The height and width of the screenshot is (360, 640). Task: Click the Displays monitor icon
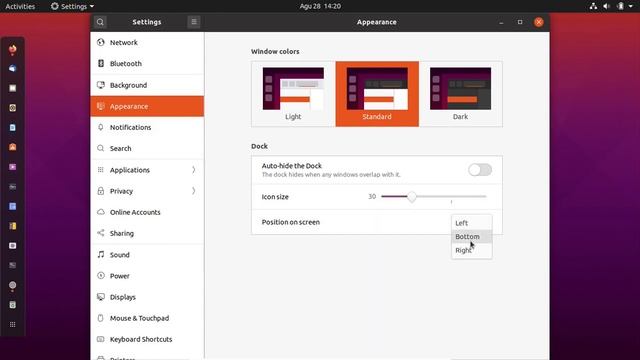101,297
